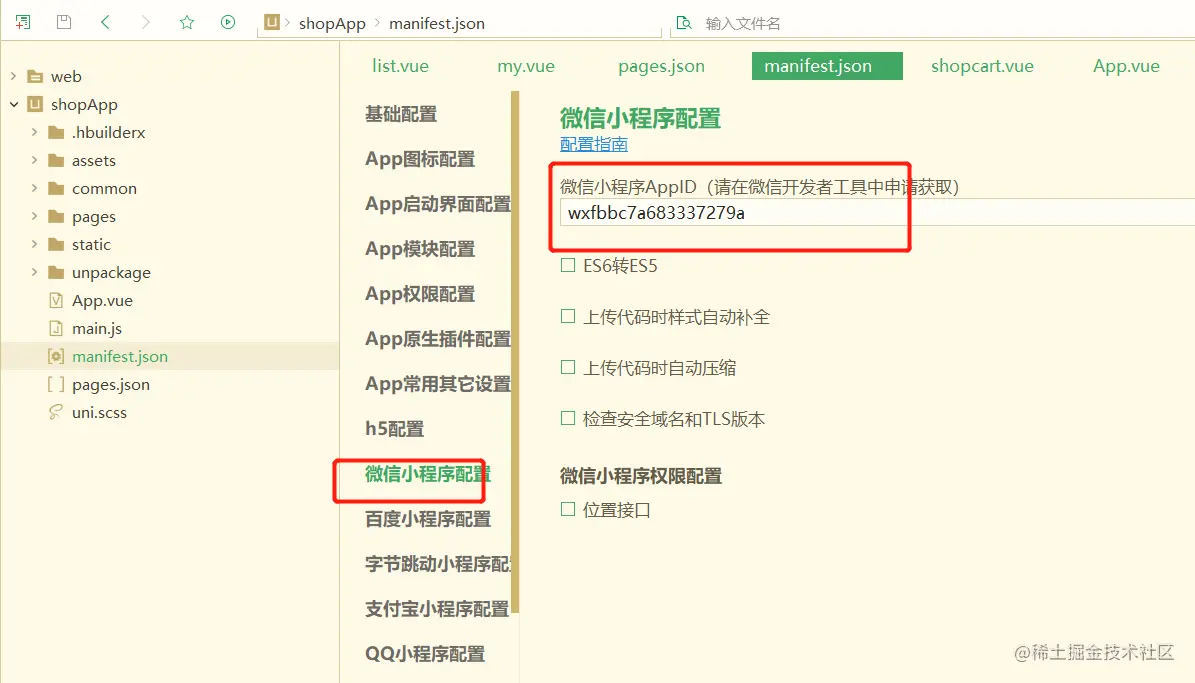Collapse the shopApp project node
Screen dimensions: 1195x683
pyautogui.click(x=14, y=104)
